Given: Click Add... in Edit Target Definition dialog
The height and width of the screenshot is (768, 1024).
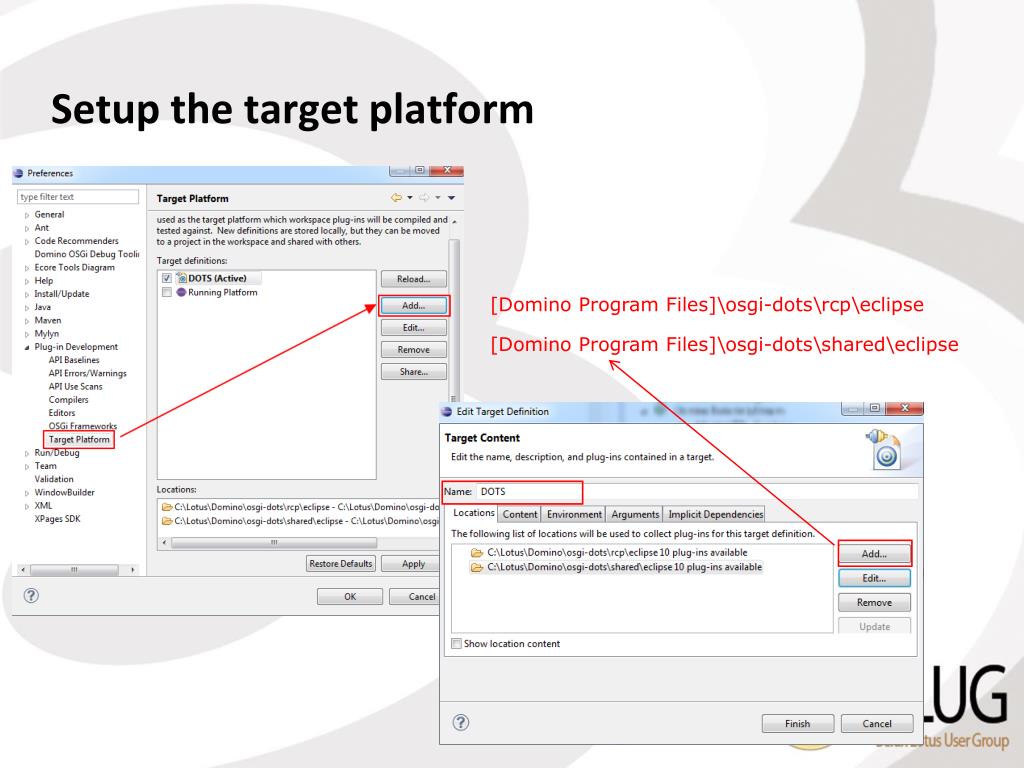Looking at the screenshot, I should [874, 554].
